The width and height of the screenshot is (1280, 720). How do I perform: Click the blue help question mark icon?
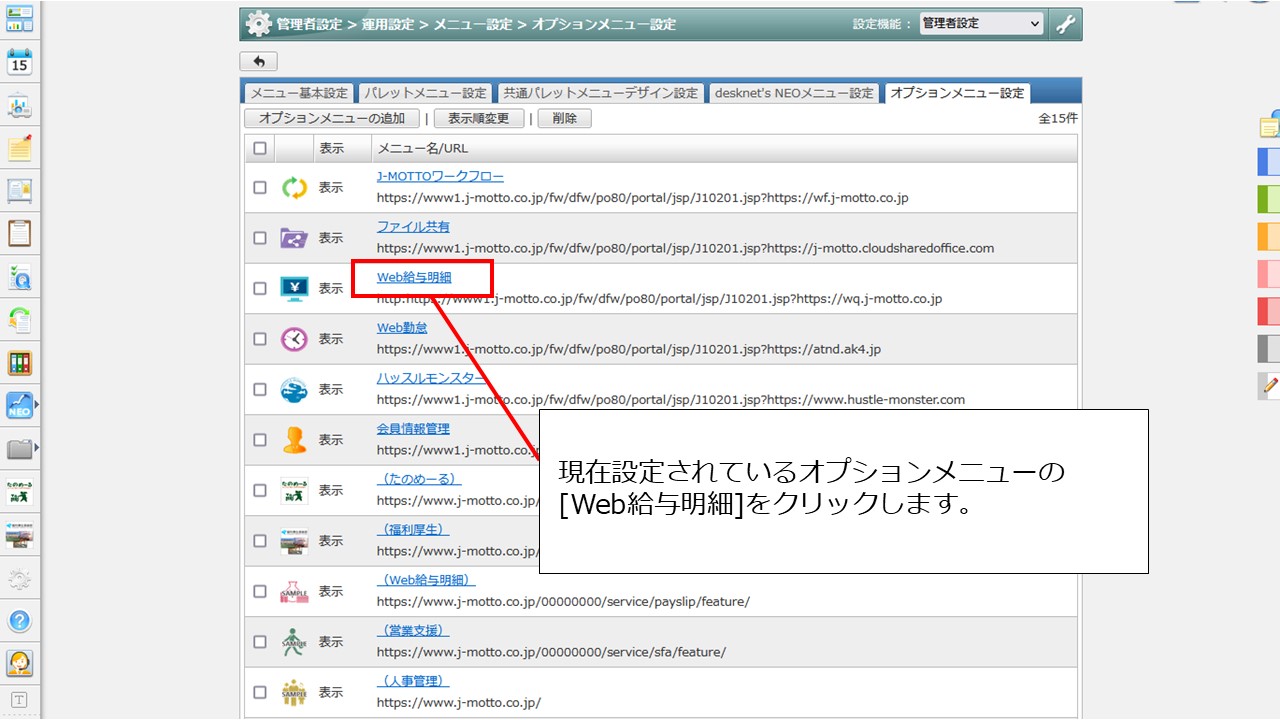(x=20, y=621)
